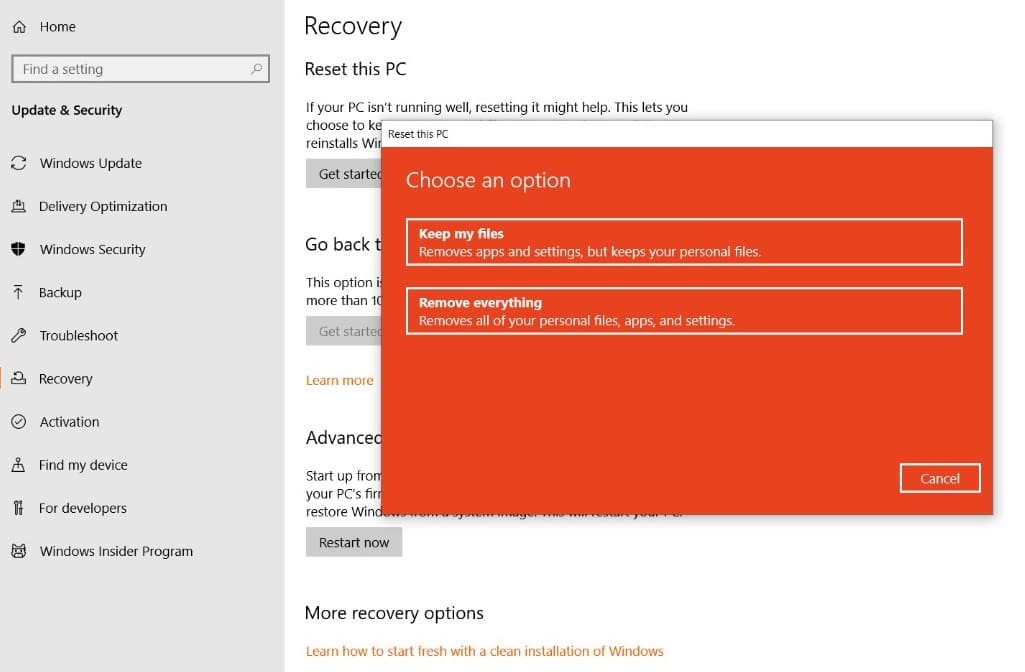This screenshot has height=672, width=1025.
Task: Go to Find my device
Action: [x=83, y=465]
